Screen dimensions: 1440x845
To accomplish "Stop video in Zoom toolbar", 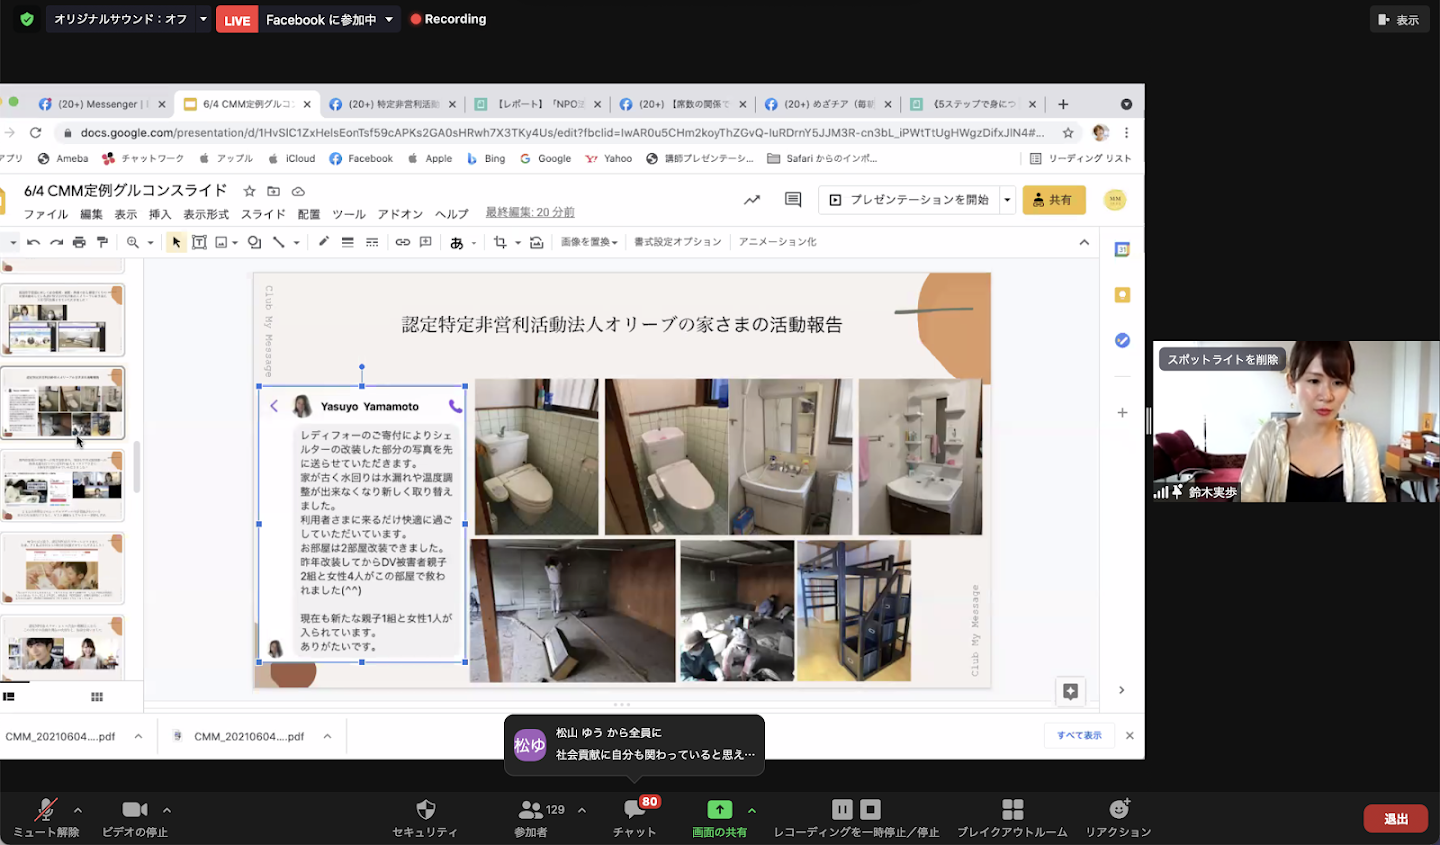I will click(135, 817).
